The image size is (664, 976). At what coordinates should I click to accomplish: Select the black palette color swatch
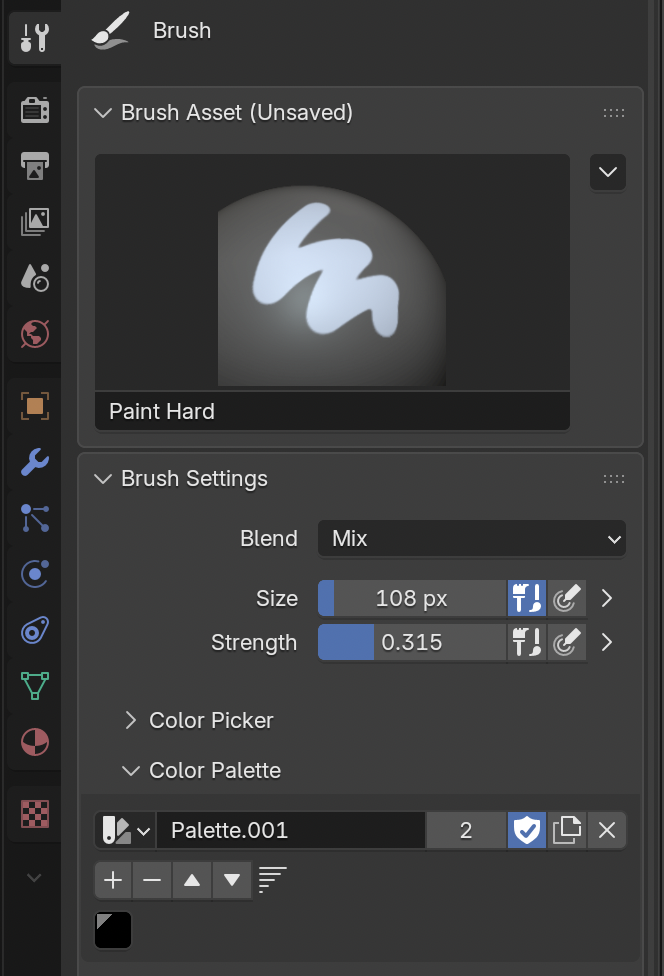point(113,930)
